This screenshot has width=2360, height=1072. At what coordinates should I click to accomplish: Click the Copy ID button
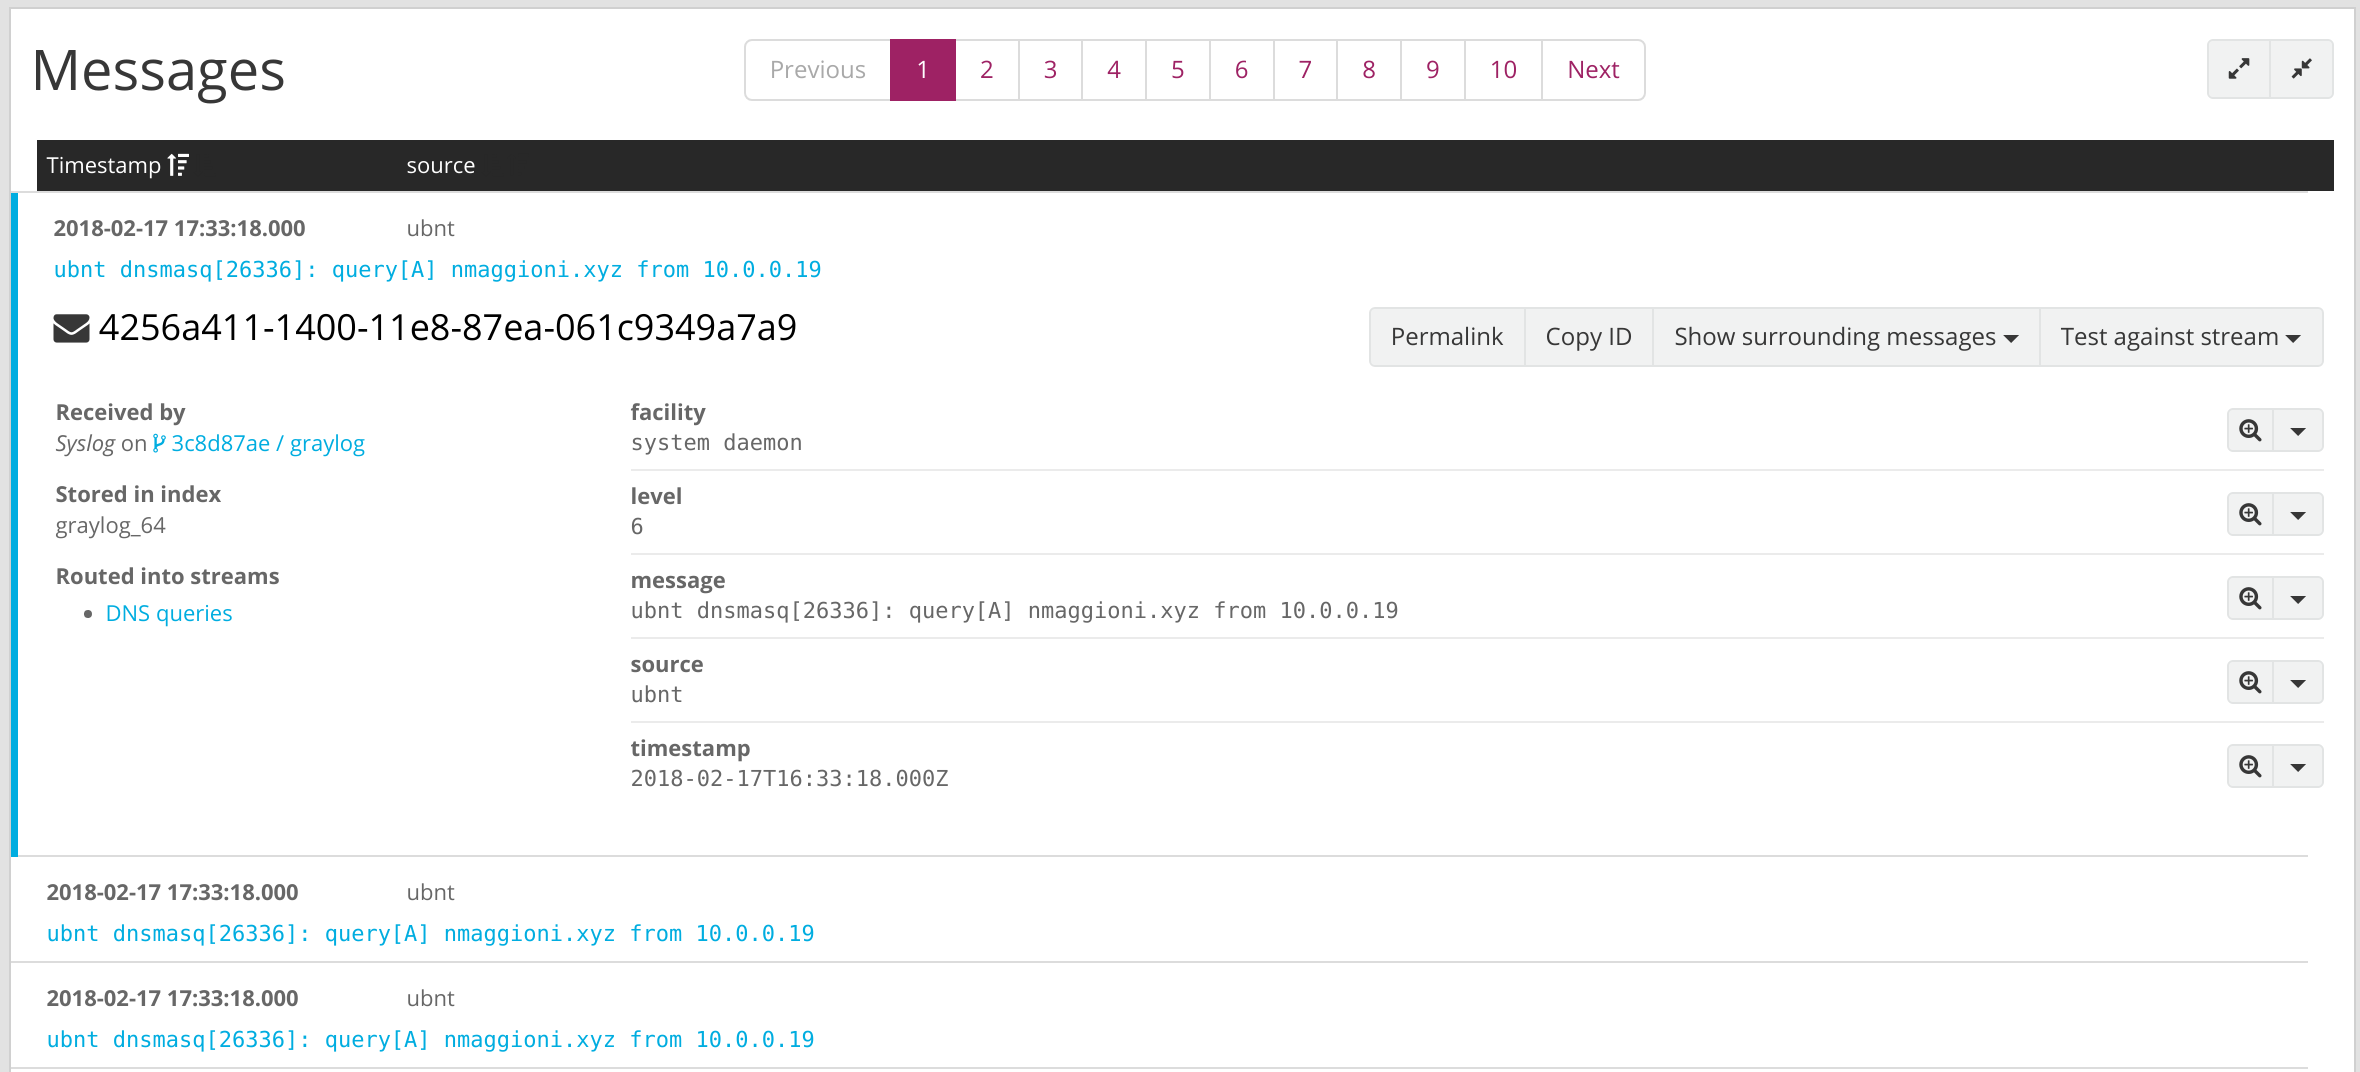(x=1589, y=337)
